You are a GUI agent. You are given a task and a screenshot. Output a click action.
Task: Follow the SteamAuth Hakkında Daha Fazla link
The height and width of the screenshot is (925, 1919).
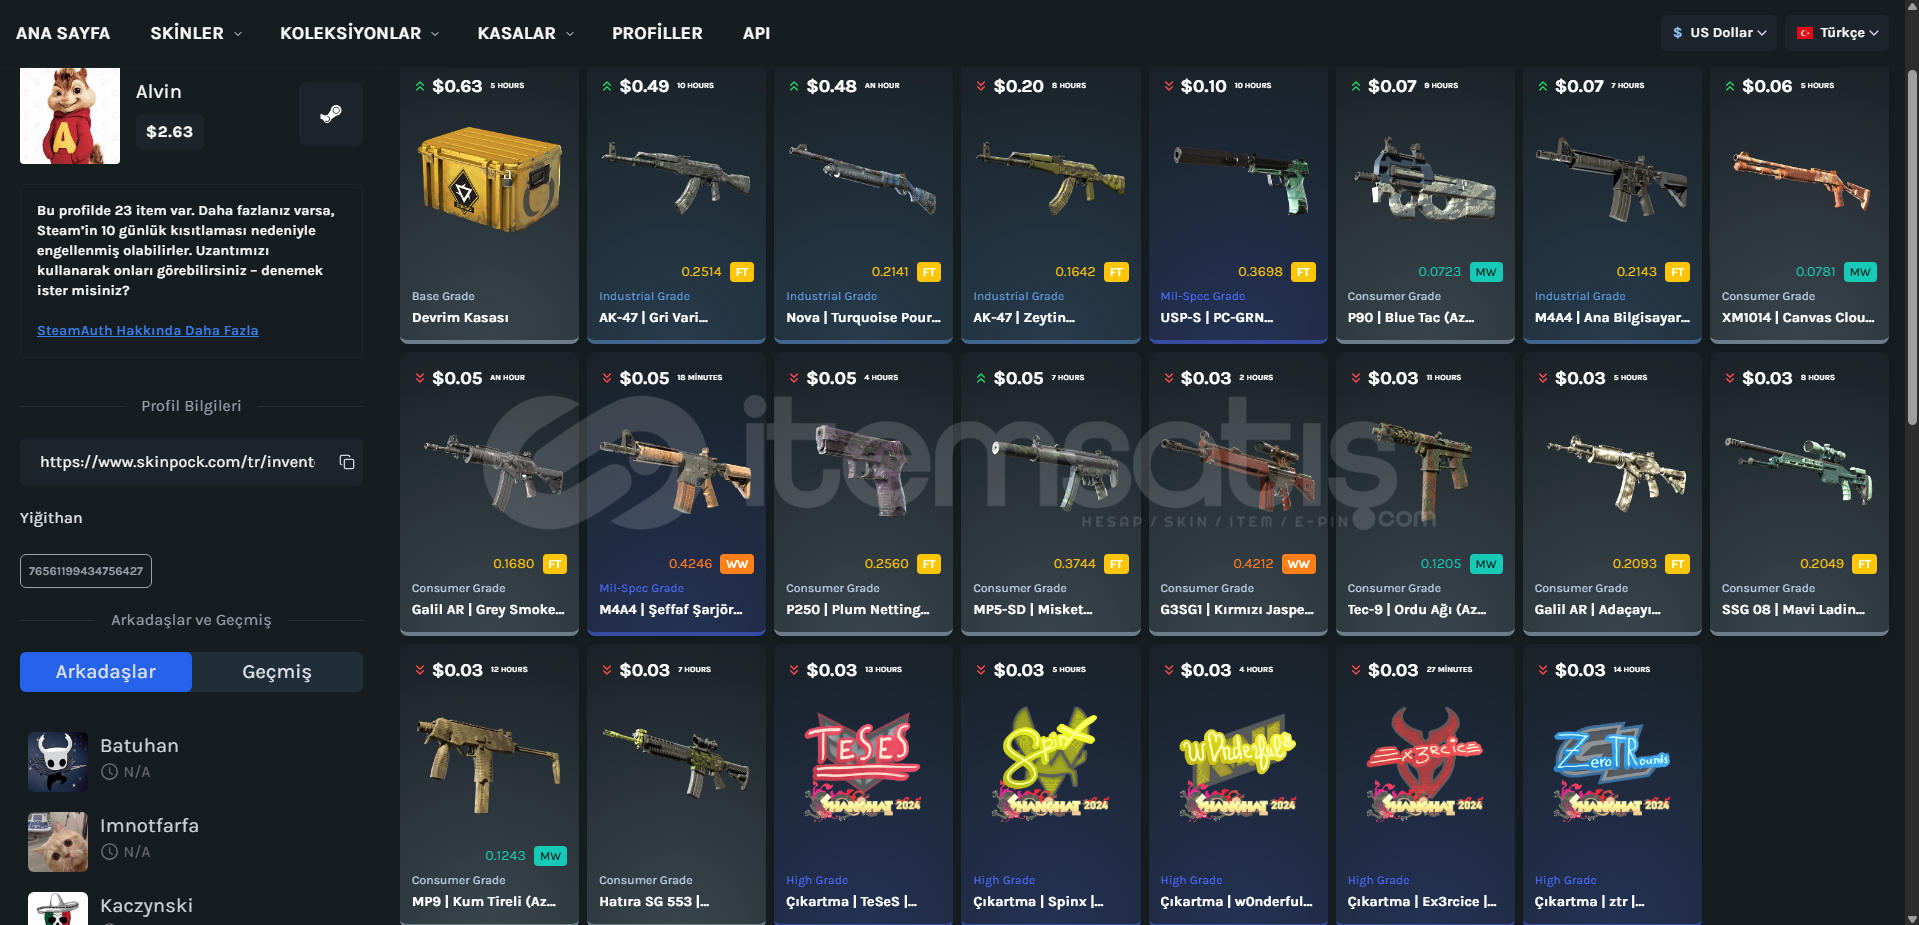point(148,330)
